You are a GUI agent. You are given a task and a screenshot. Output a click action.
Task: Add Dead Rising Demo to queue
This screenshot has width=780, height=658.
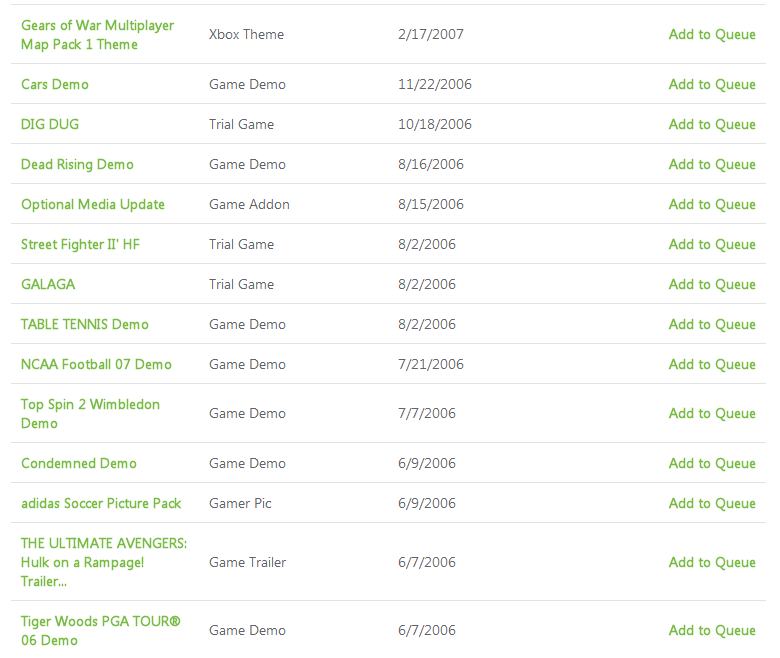click(712, 165)
